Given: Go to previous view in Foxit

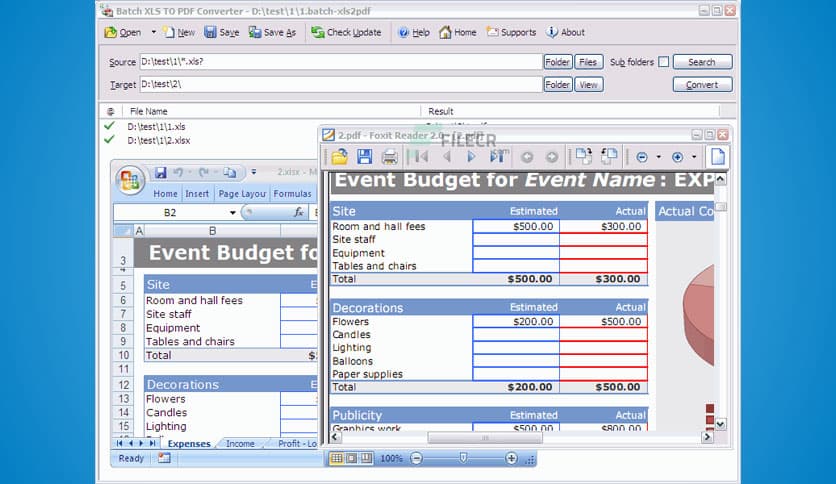Looking at the screenshot, I should click(x=527, y=157).
